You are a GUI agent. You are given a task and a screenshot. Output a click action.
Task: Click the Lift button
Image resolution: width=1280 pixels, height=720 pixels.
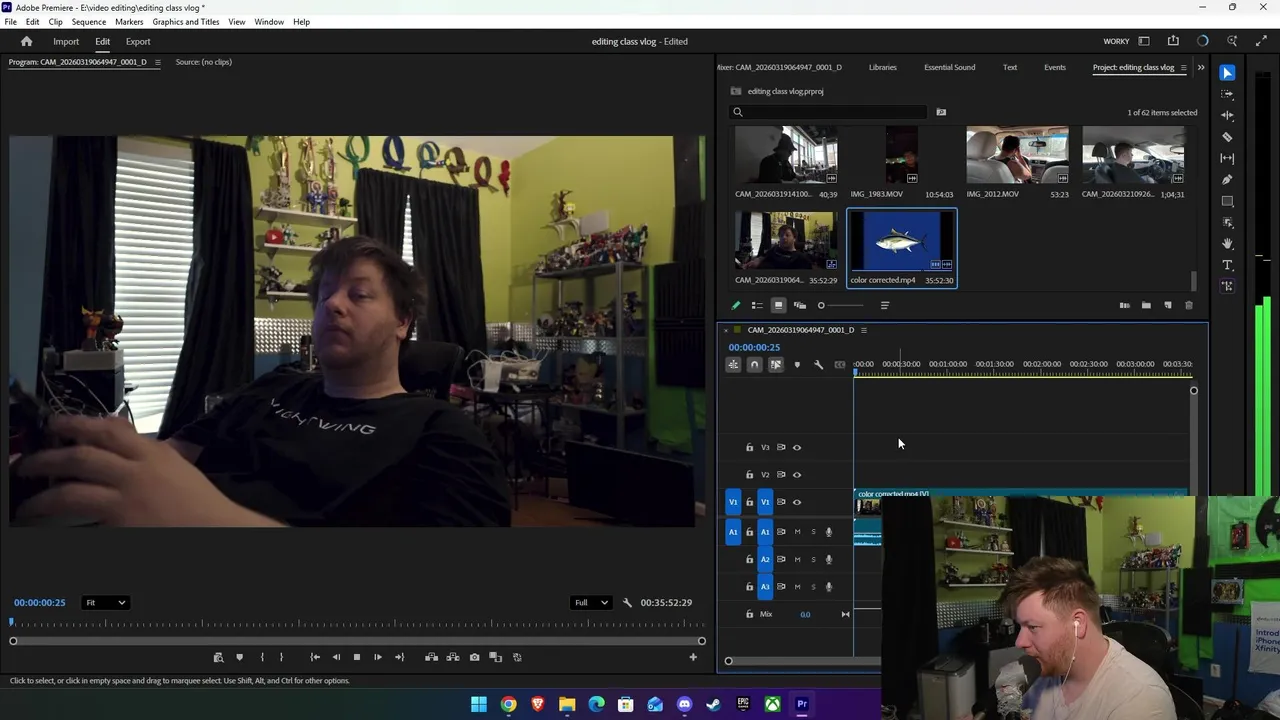pyautogui.click(x=431, y=657)
